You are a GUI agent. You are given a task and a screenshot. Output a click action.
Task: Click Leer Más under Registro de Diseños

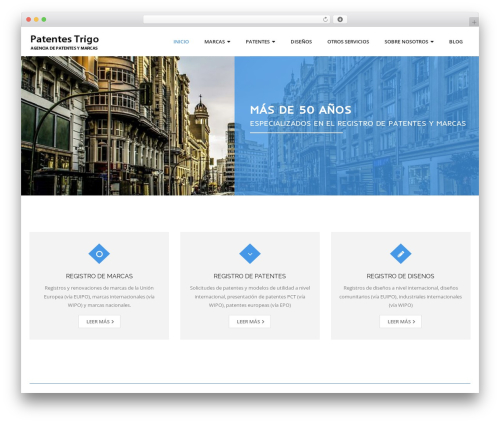tap(401, 322)
